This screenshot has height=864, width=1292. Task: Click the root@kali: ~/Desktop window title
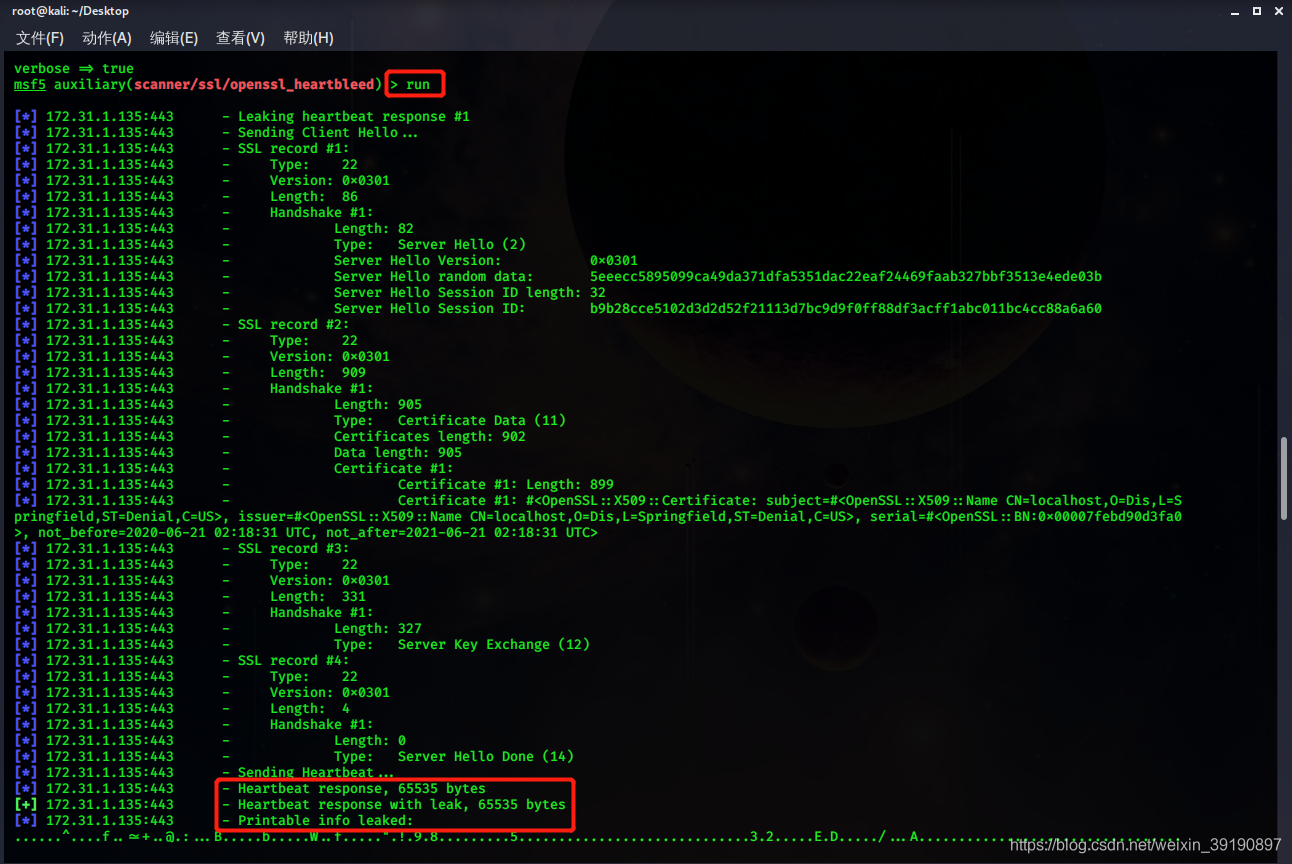(x=70, y=11)
